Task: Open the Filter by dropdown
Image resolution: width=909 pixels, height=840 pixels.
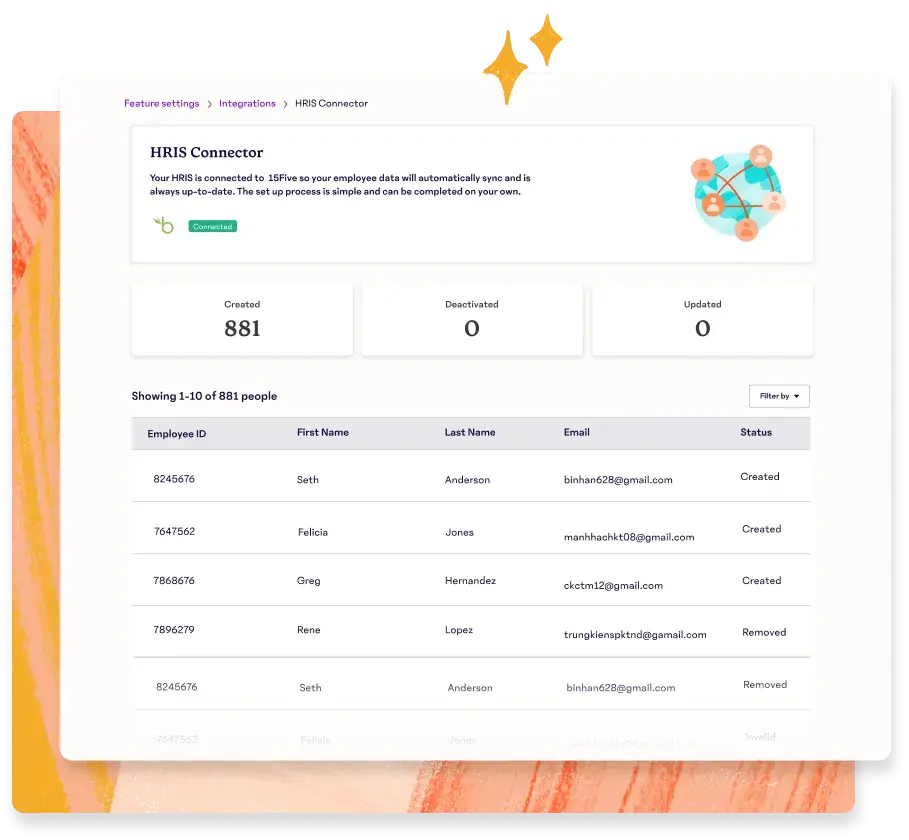Action: (x=779, y=396)
